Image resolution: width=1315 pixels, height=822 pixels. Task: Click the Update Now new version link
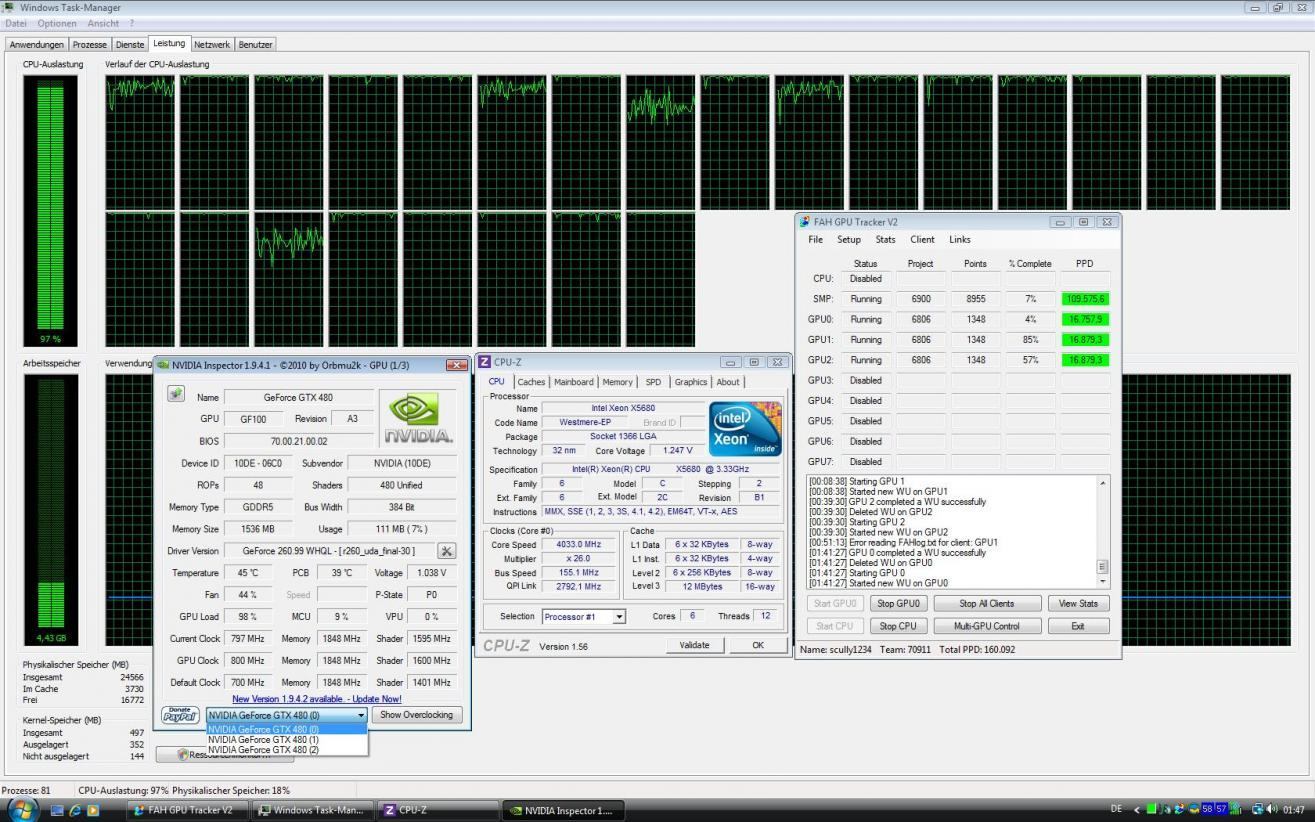tap(317, 699)
